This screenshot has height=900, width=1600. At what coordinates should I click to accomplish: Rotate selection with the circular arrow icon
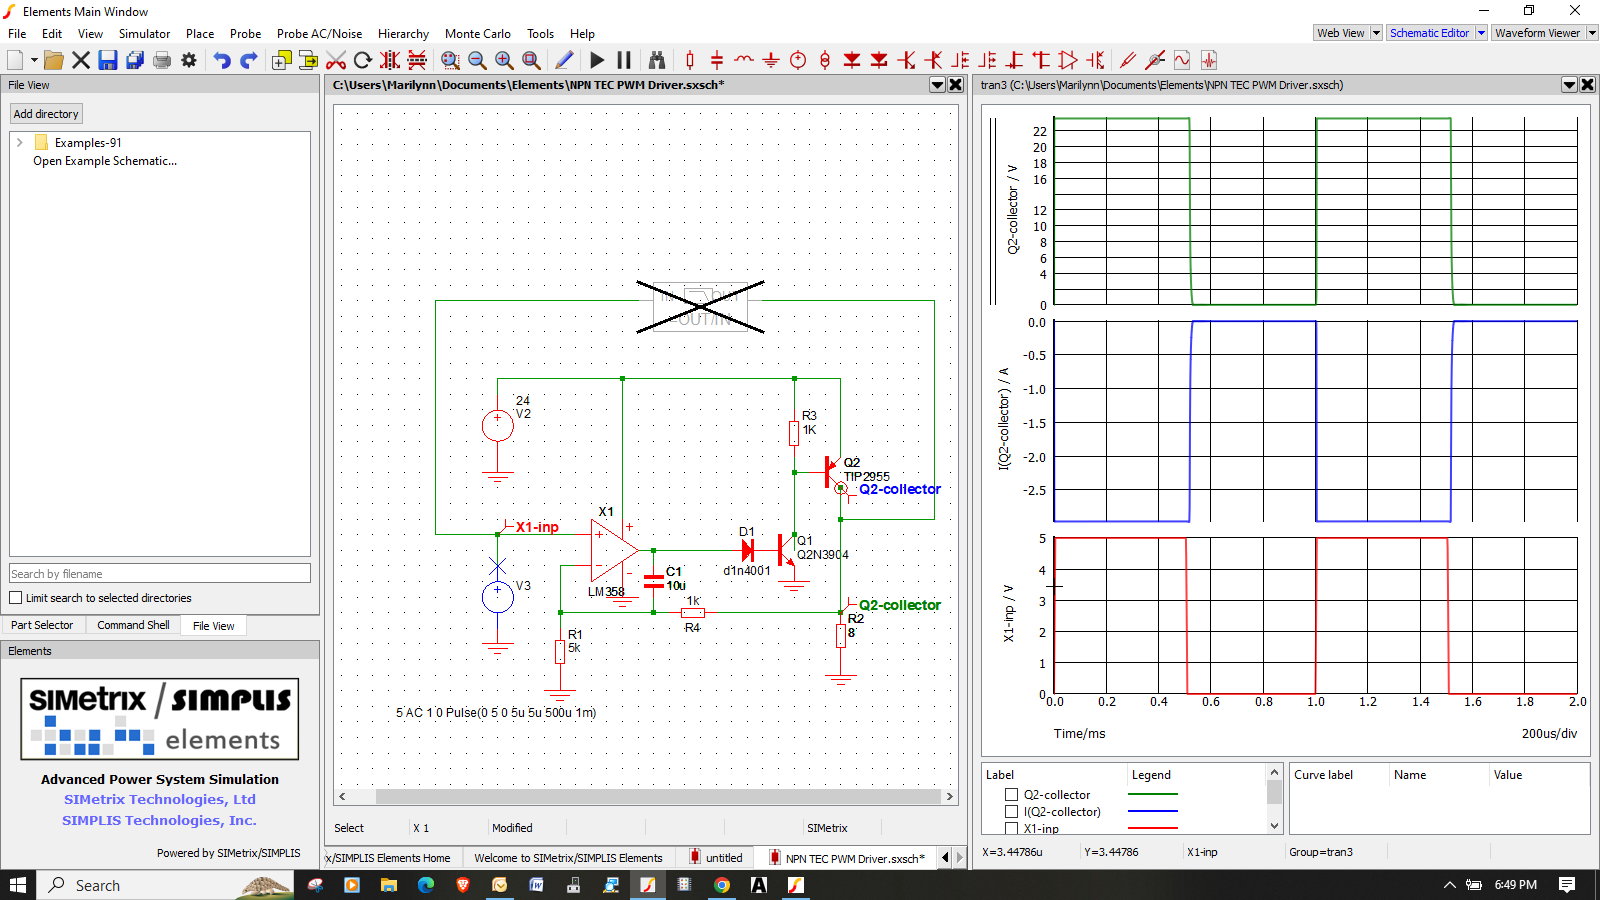[363, 60]
